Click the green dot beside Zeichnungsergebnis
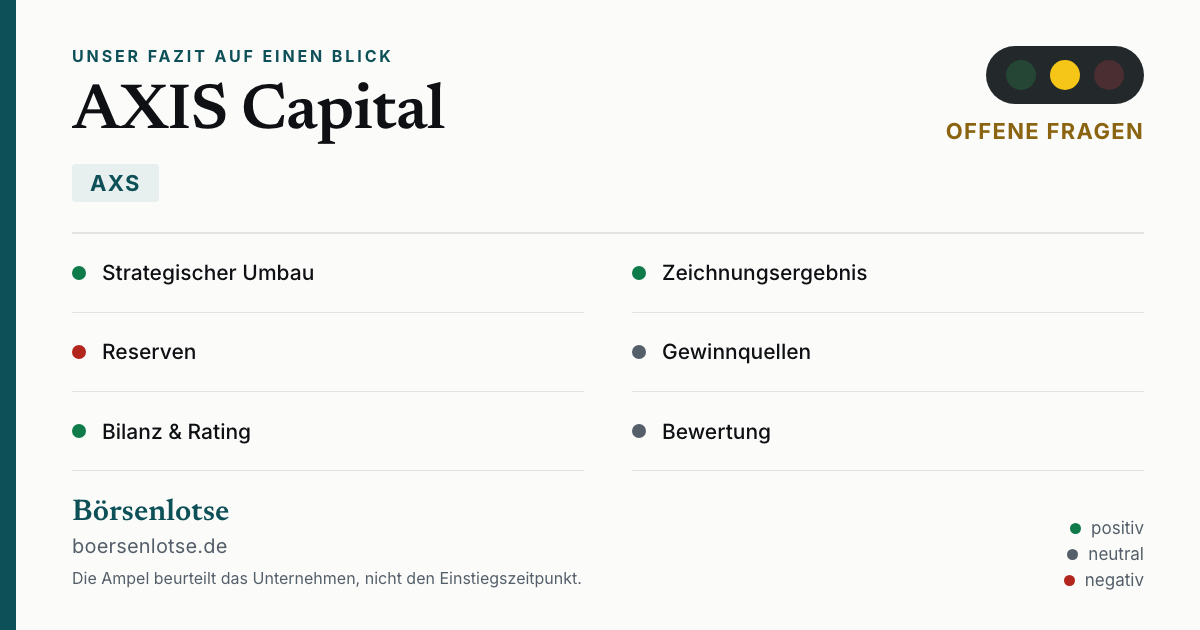 pos(639,273)
